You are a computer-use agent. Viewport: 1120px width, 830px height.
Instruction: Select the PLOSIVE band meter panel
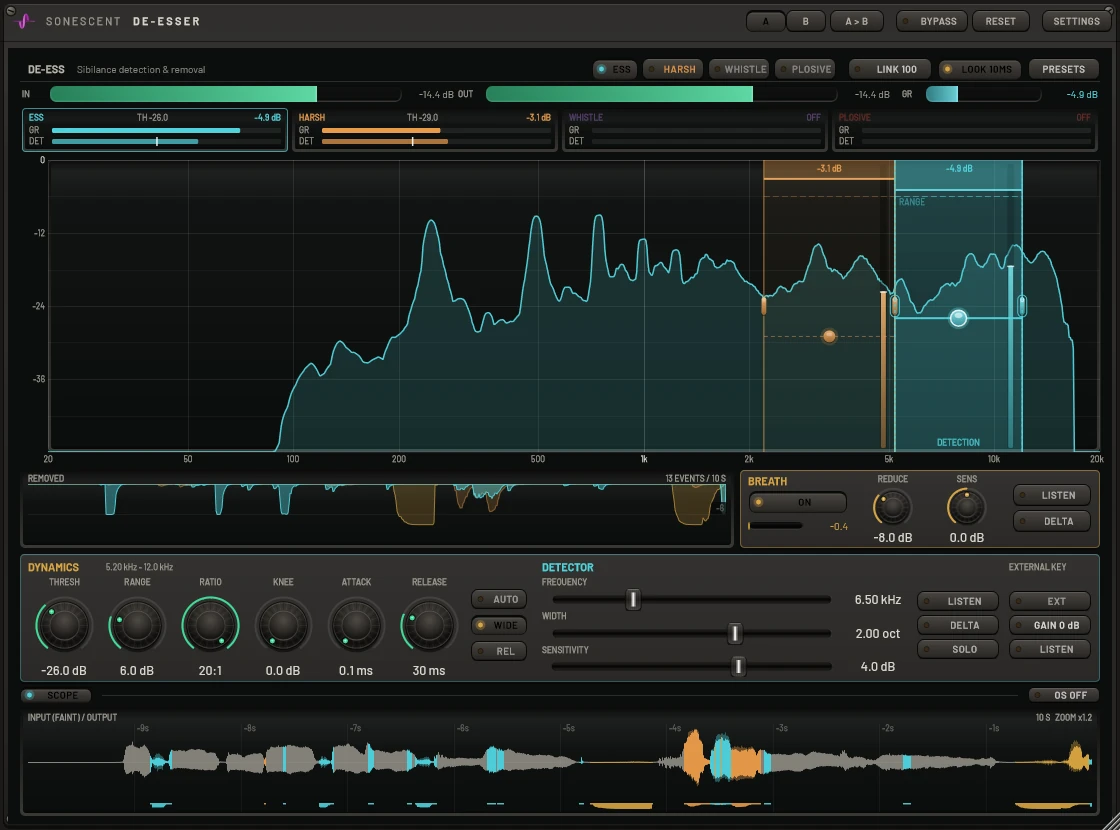965,130
